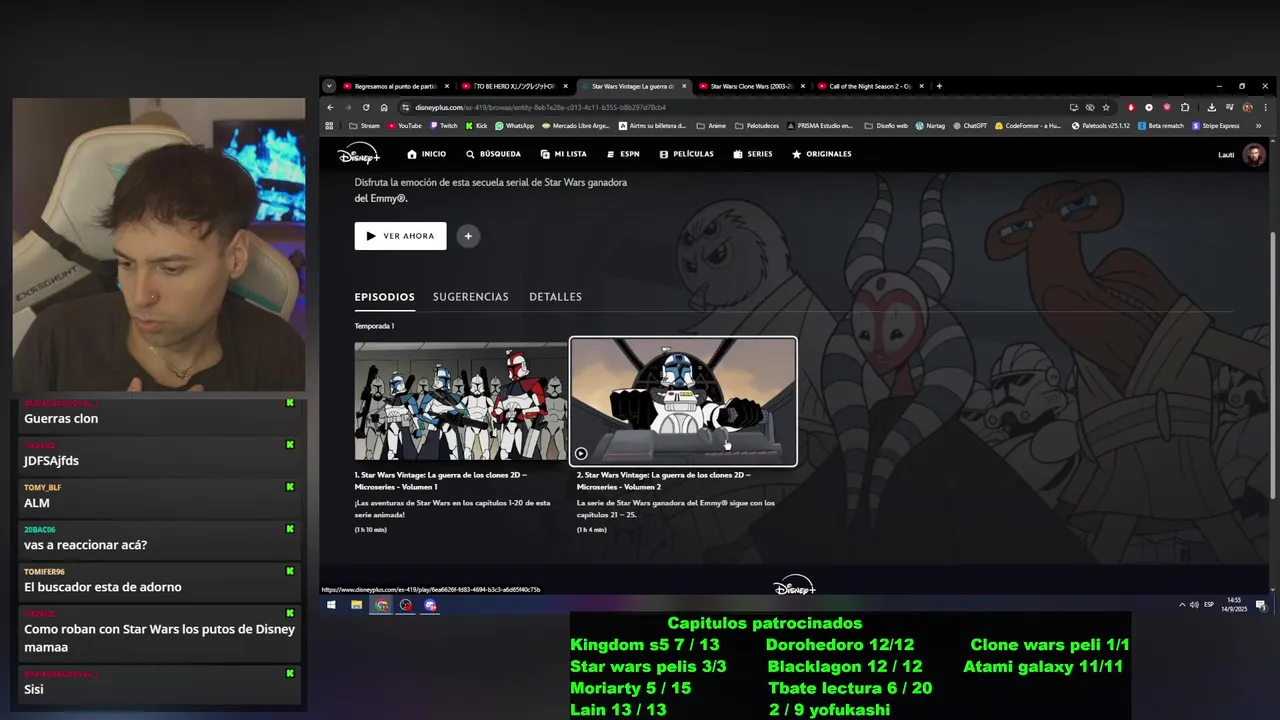Open the Twitch bookmark
Viewport: 1280px width, 720px height.
coord(443,126)
